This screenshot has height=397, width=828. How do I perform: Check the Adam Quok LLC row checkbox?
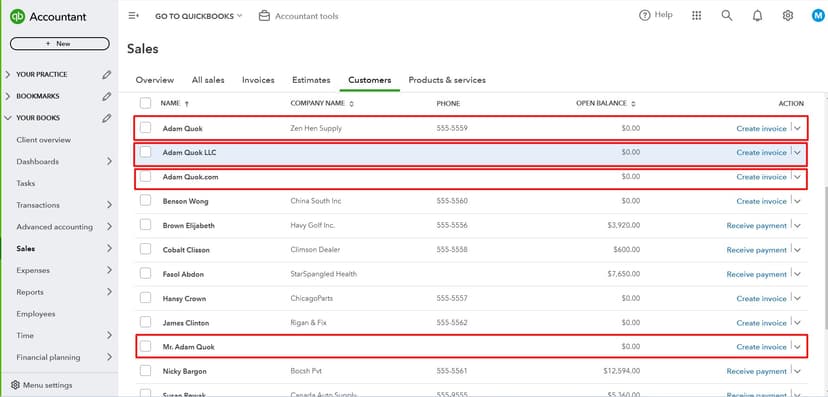pos(146,152)
